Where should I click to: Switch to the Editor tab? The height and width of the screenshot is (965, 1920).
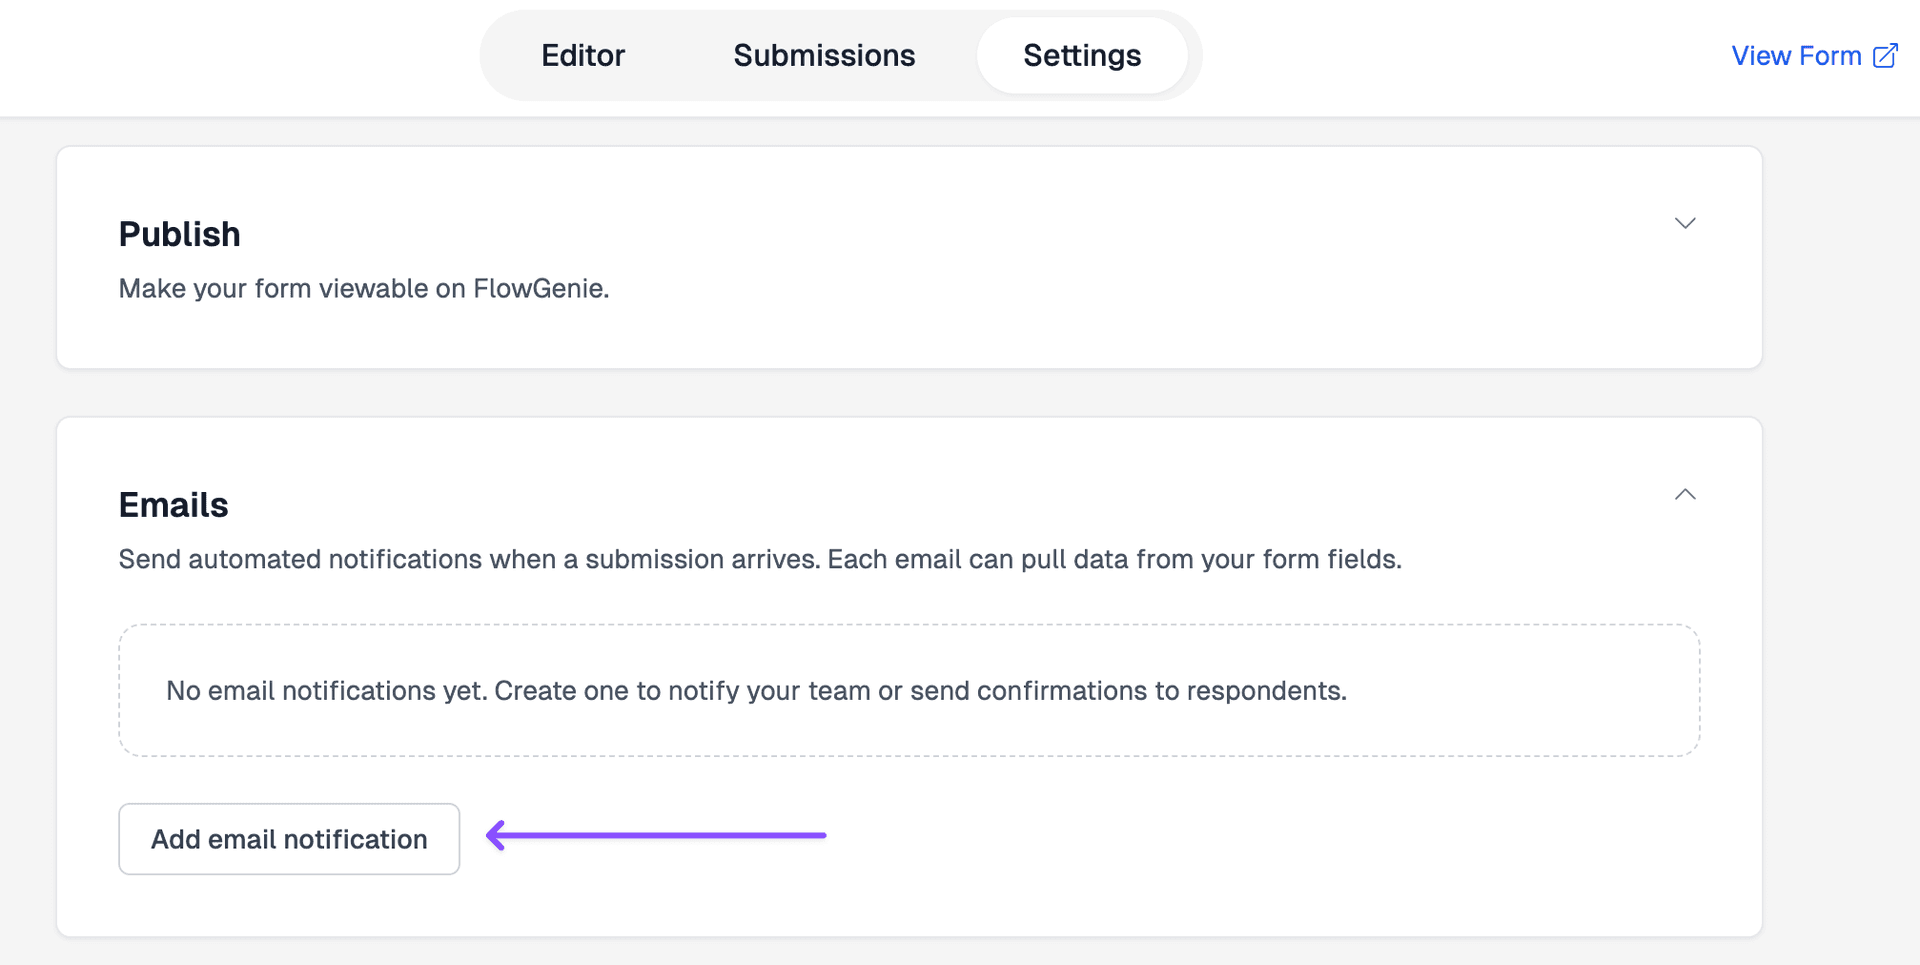[x=583, y=55]
